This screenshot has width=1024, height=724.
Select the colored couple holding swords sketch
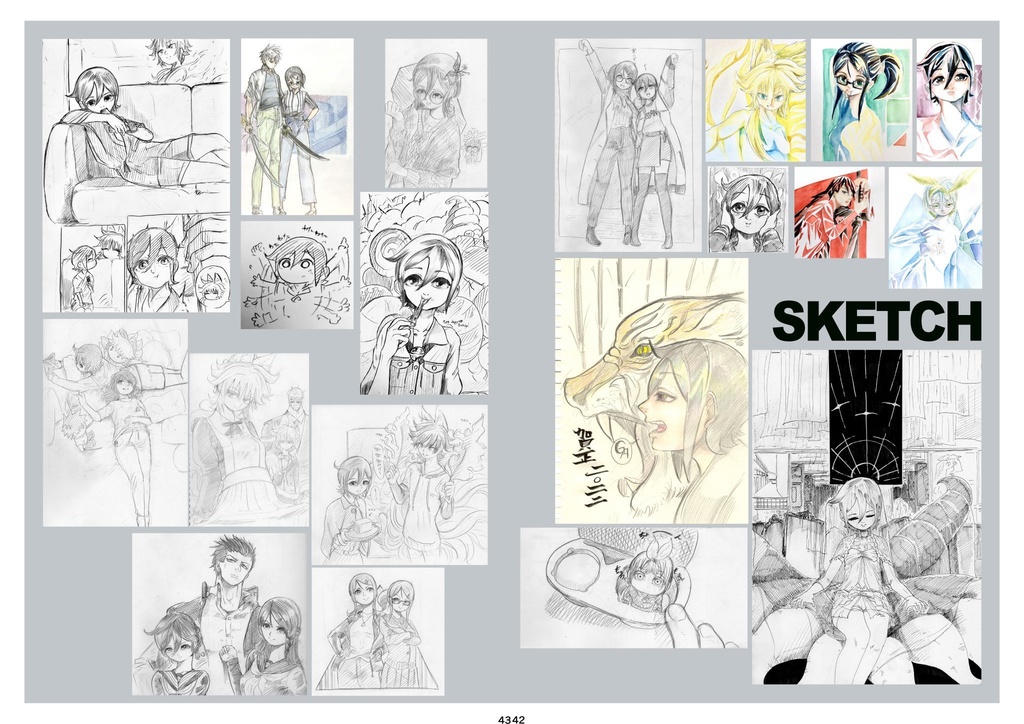(x=297, y=127)
